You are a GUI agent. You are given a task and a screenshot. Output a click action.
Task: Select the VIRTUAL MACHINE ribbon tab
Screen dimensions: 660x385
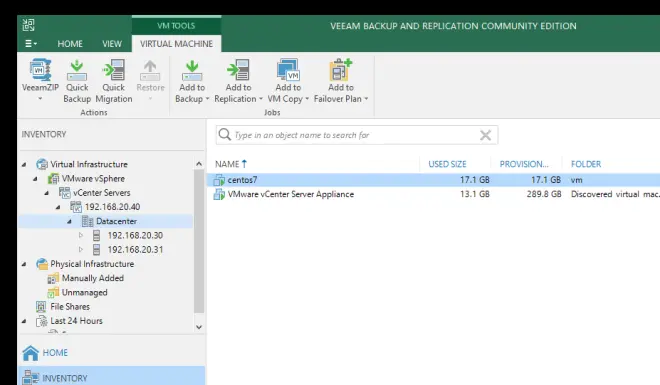176,44
